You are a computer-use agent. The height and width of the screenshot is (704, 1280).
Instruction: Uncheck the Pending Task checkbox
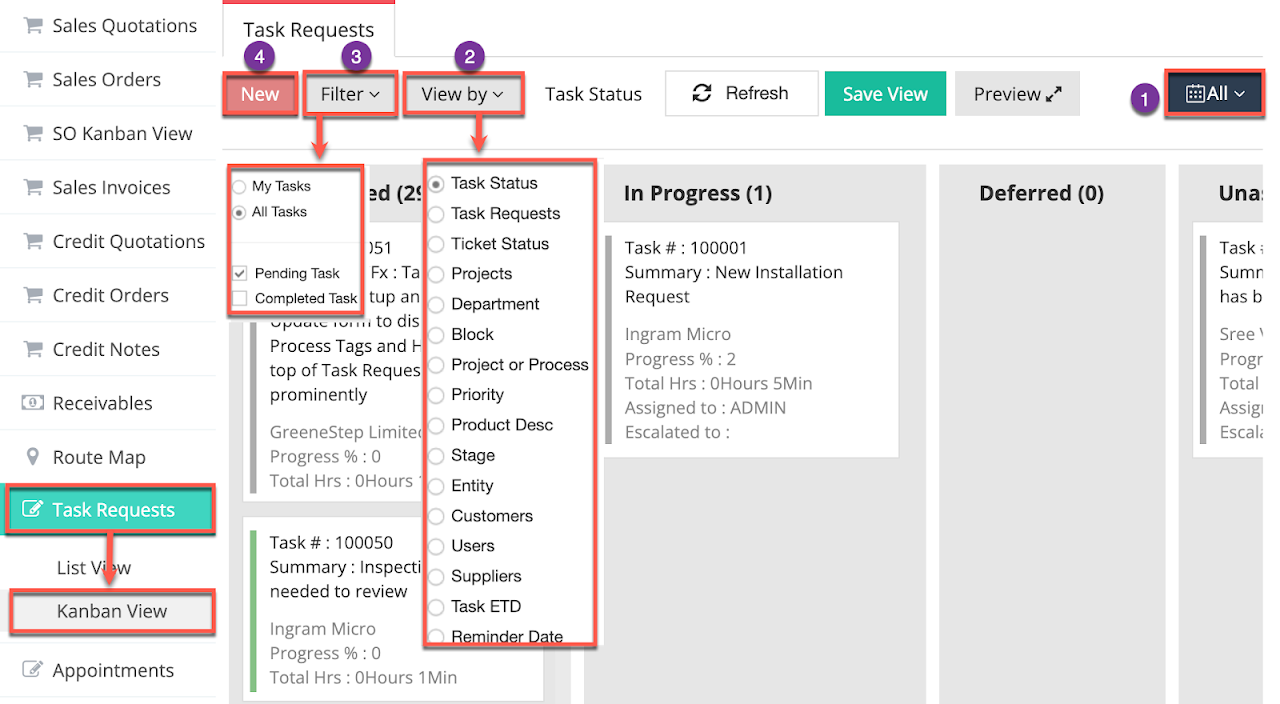click(x=239, y=273)
